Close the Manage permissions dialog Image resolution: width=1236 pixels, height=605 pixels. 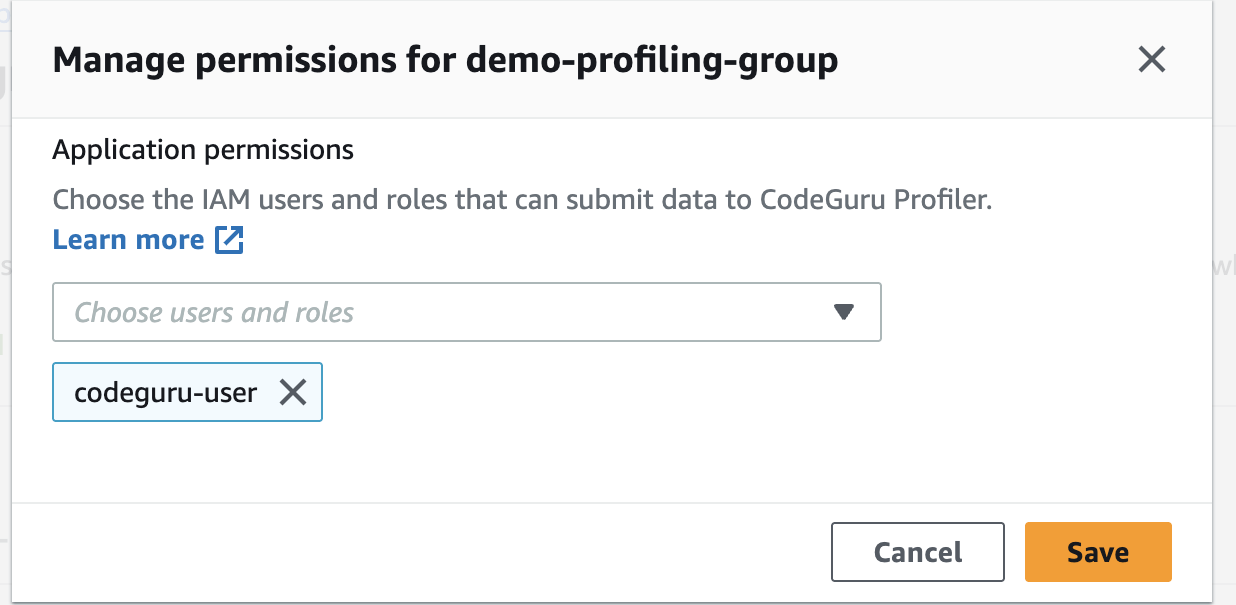point(1152,60)
